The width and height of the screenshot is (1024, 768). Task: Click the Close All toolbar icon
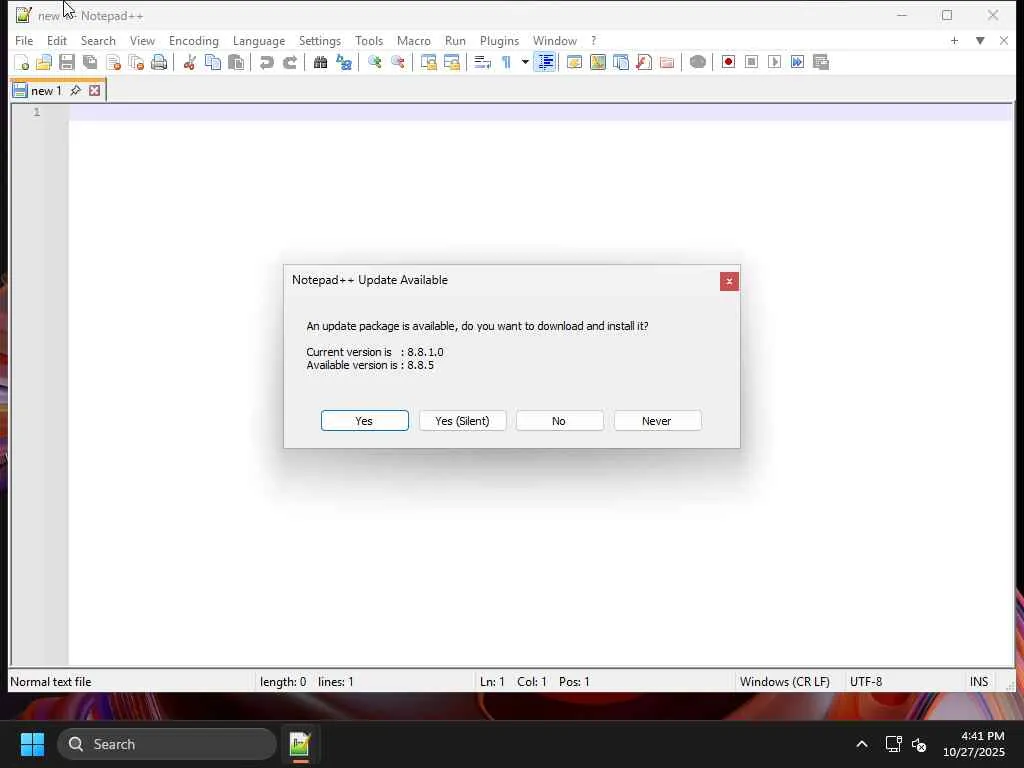click(136, 62)
